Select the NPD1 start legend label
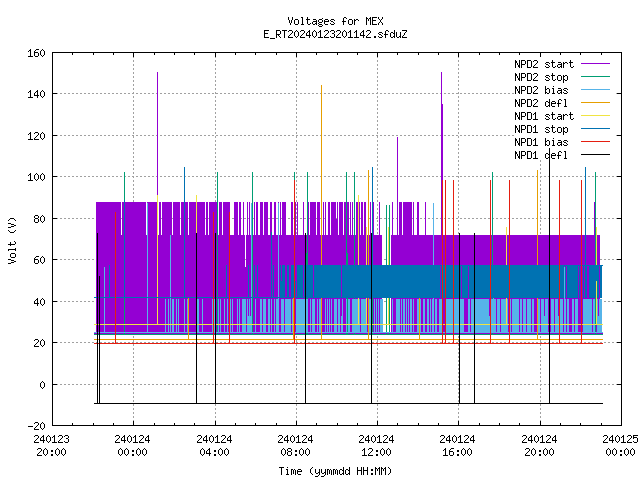Screen dimensions: 640x480 click(x=544, y=116)
